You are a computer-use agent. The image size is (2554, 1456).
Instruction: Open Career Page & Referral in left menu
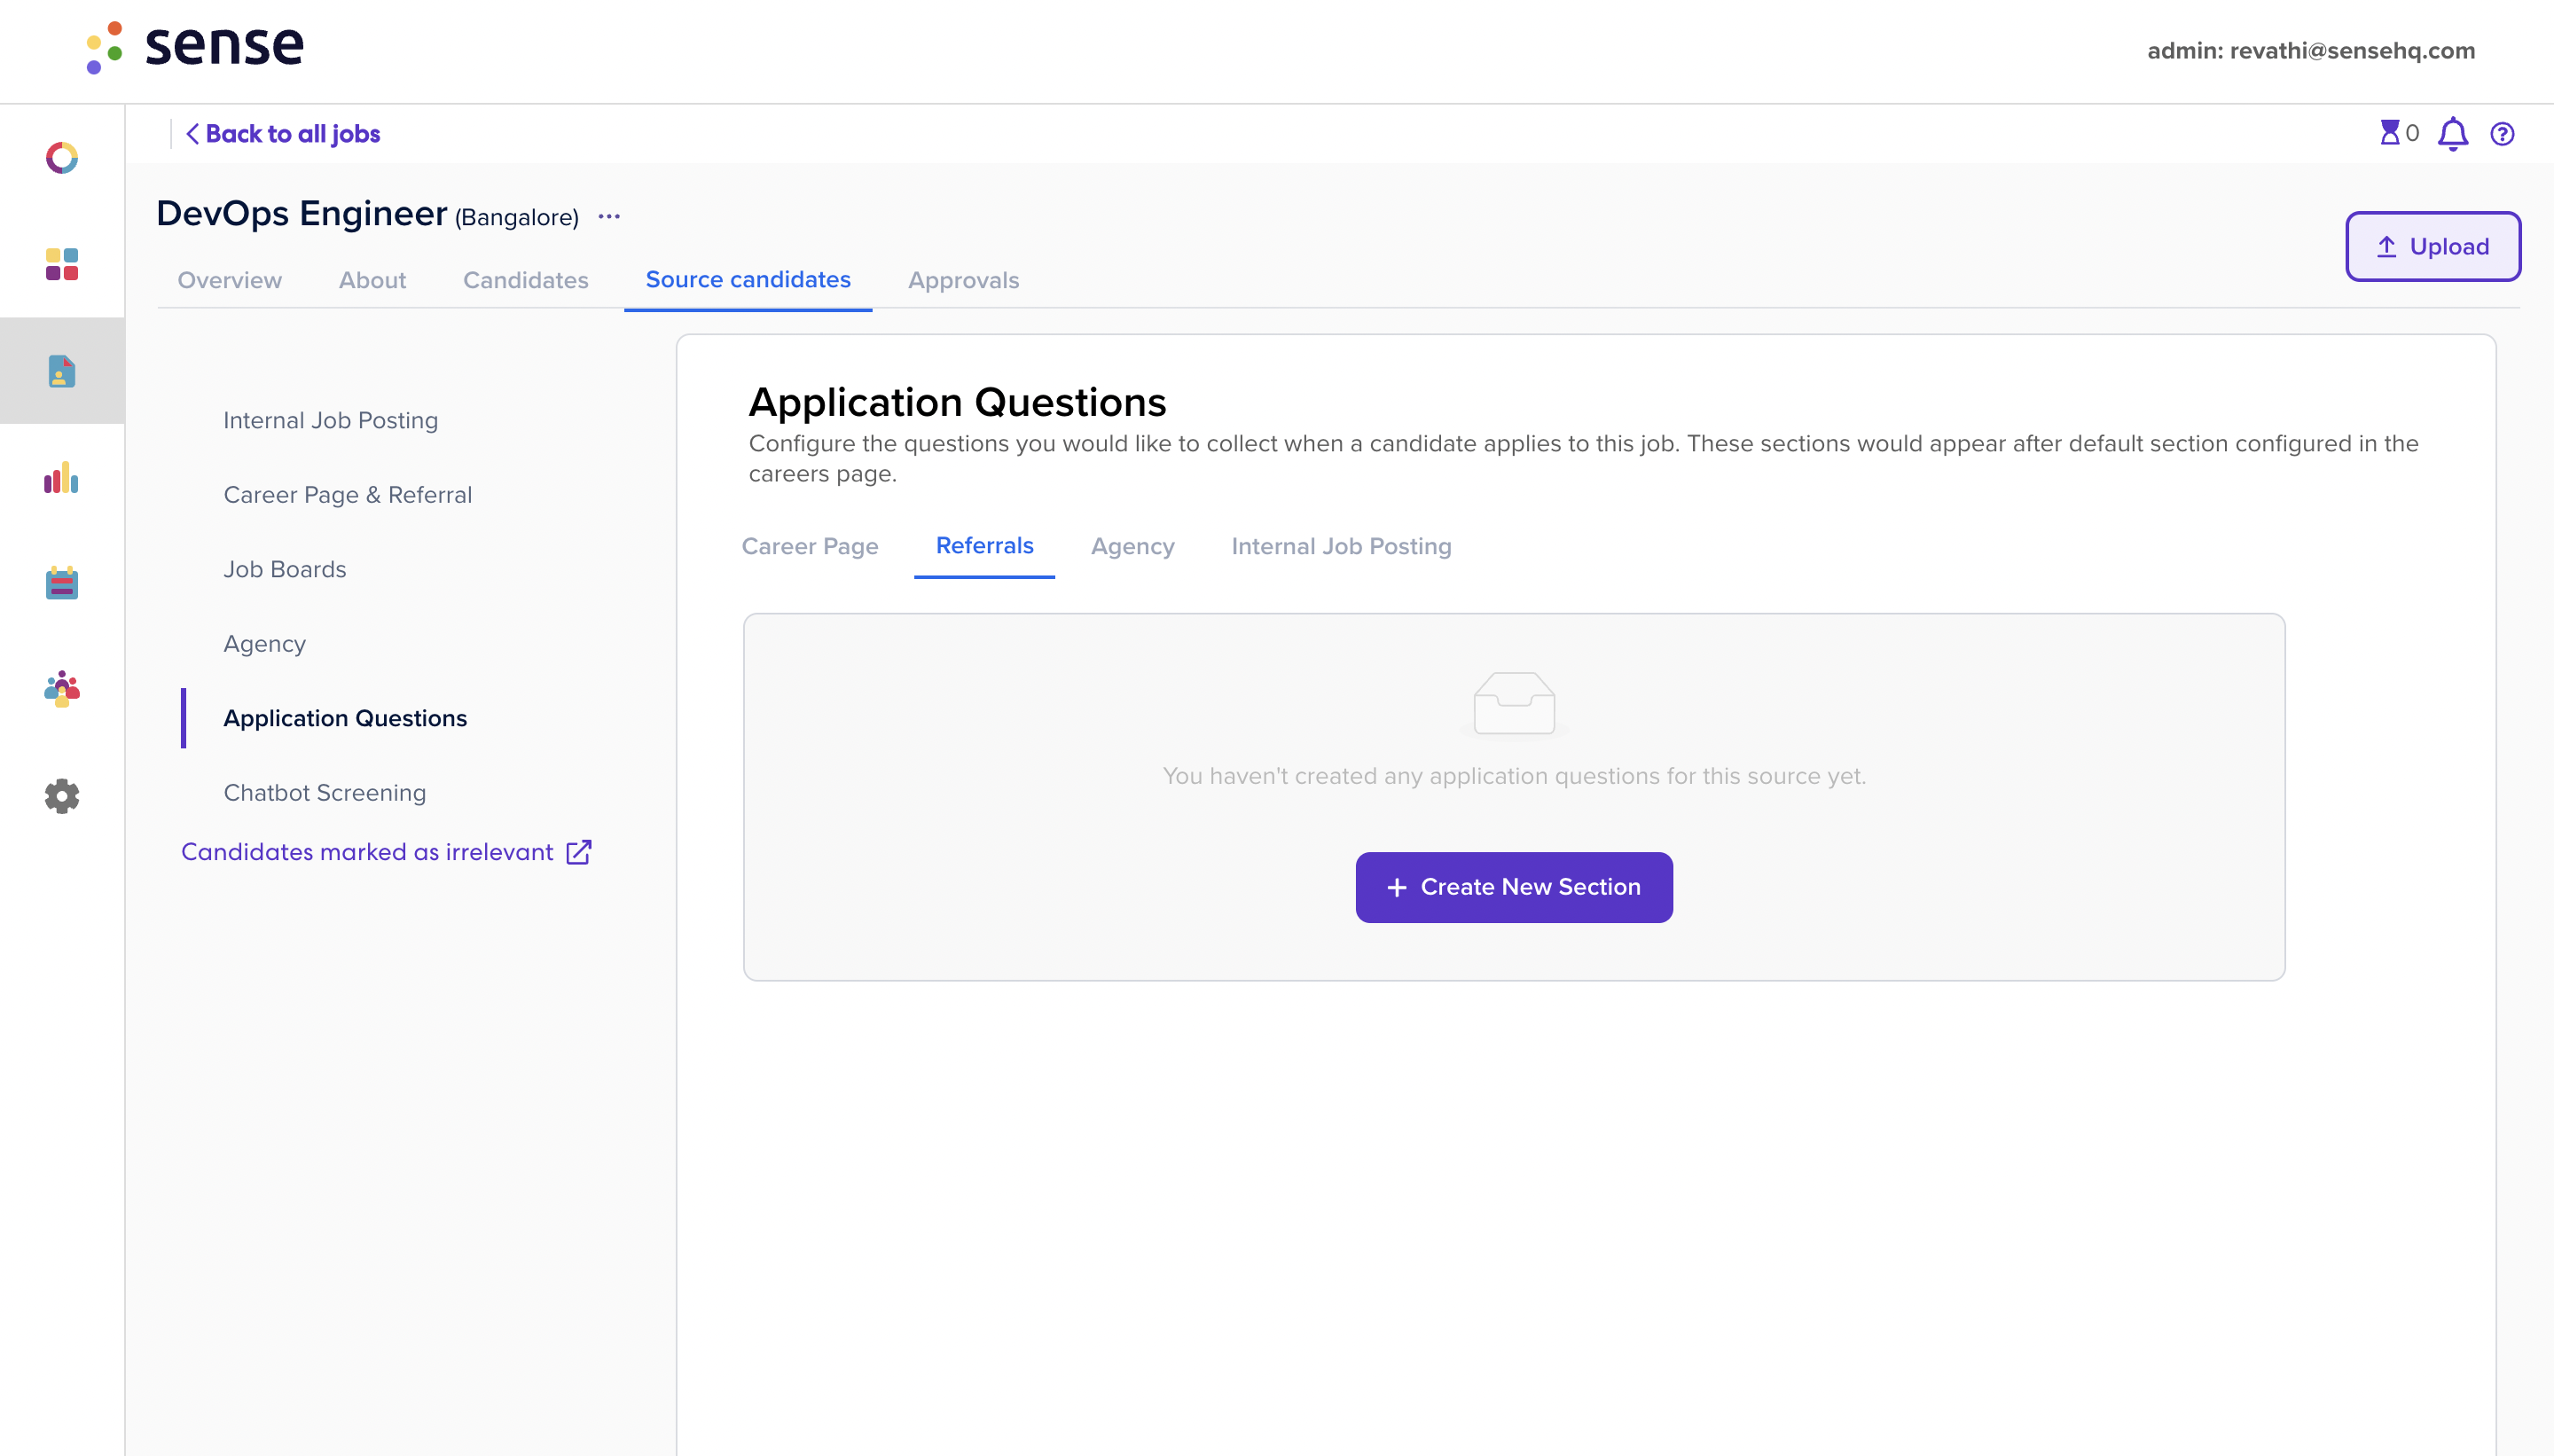pyautogui.click(x=348, y=495)
